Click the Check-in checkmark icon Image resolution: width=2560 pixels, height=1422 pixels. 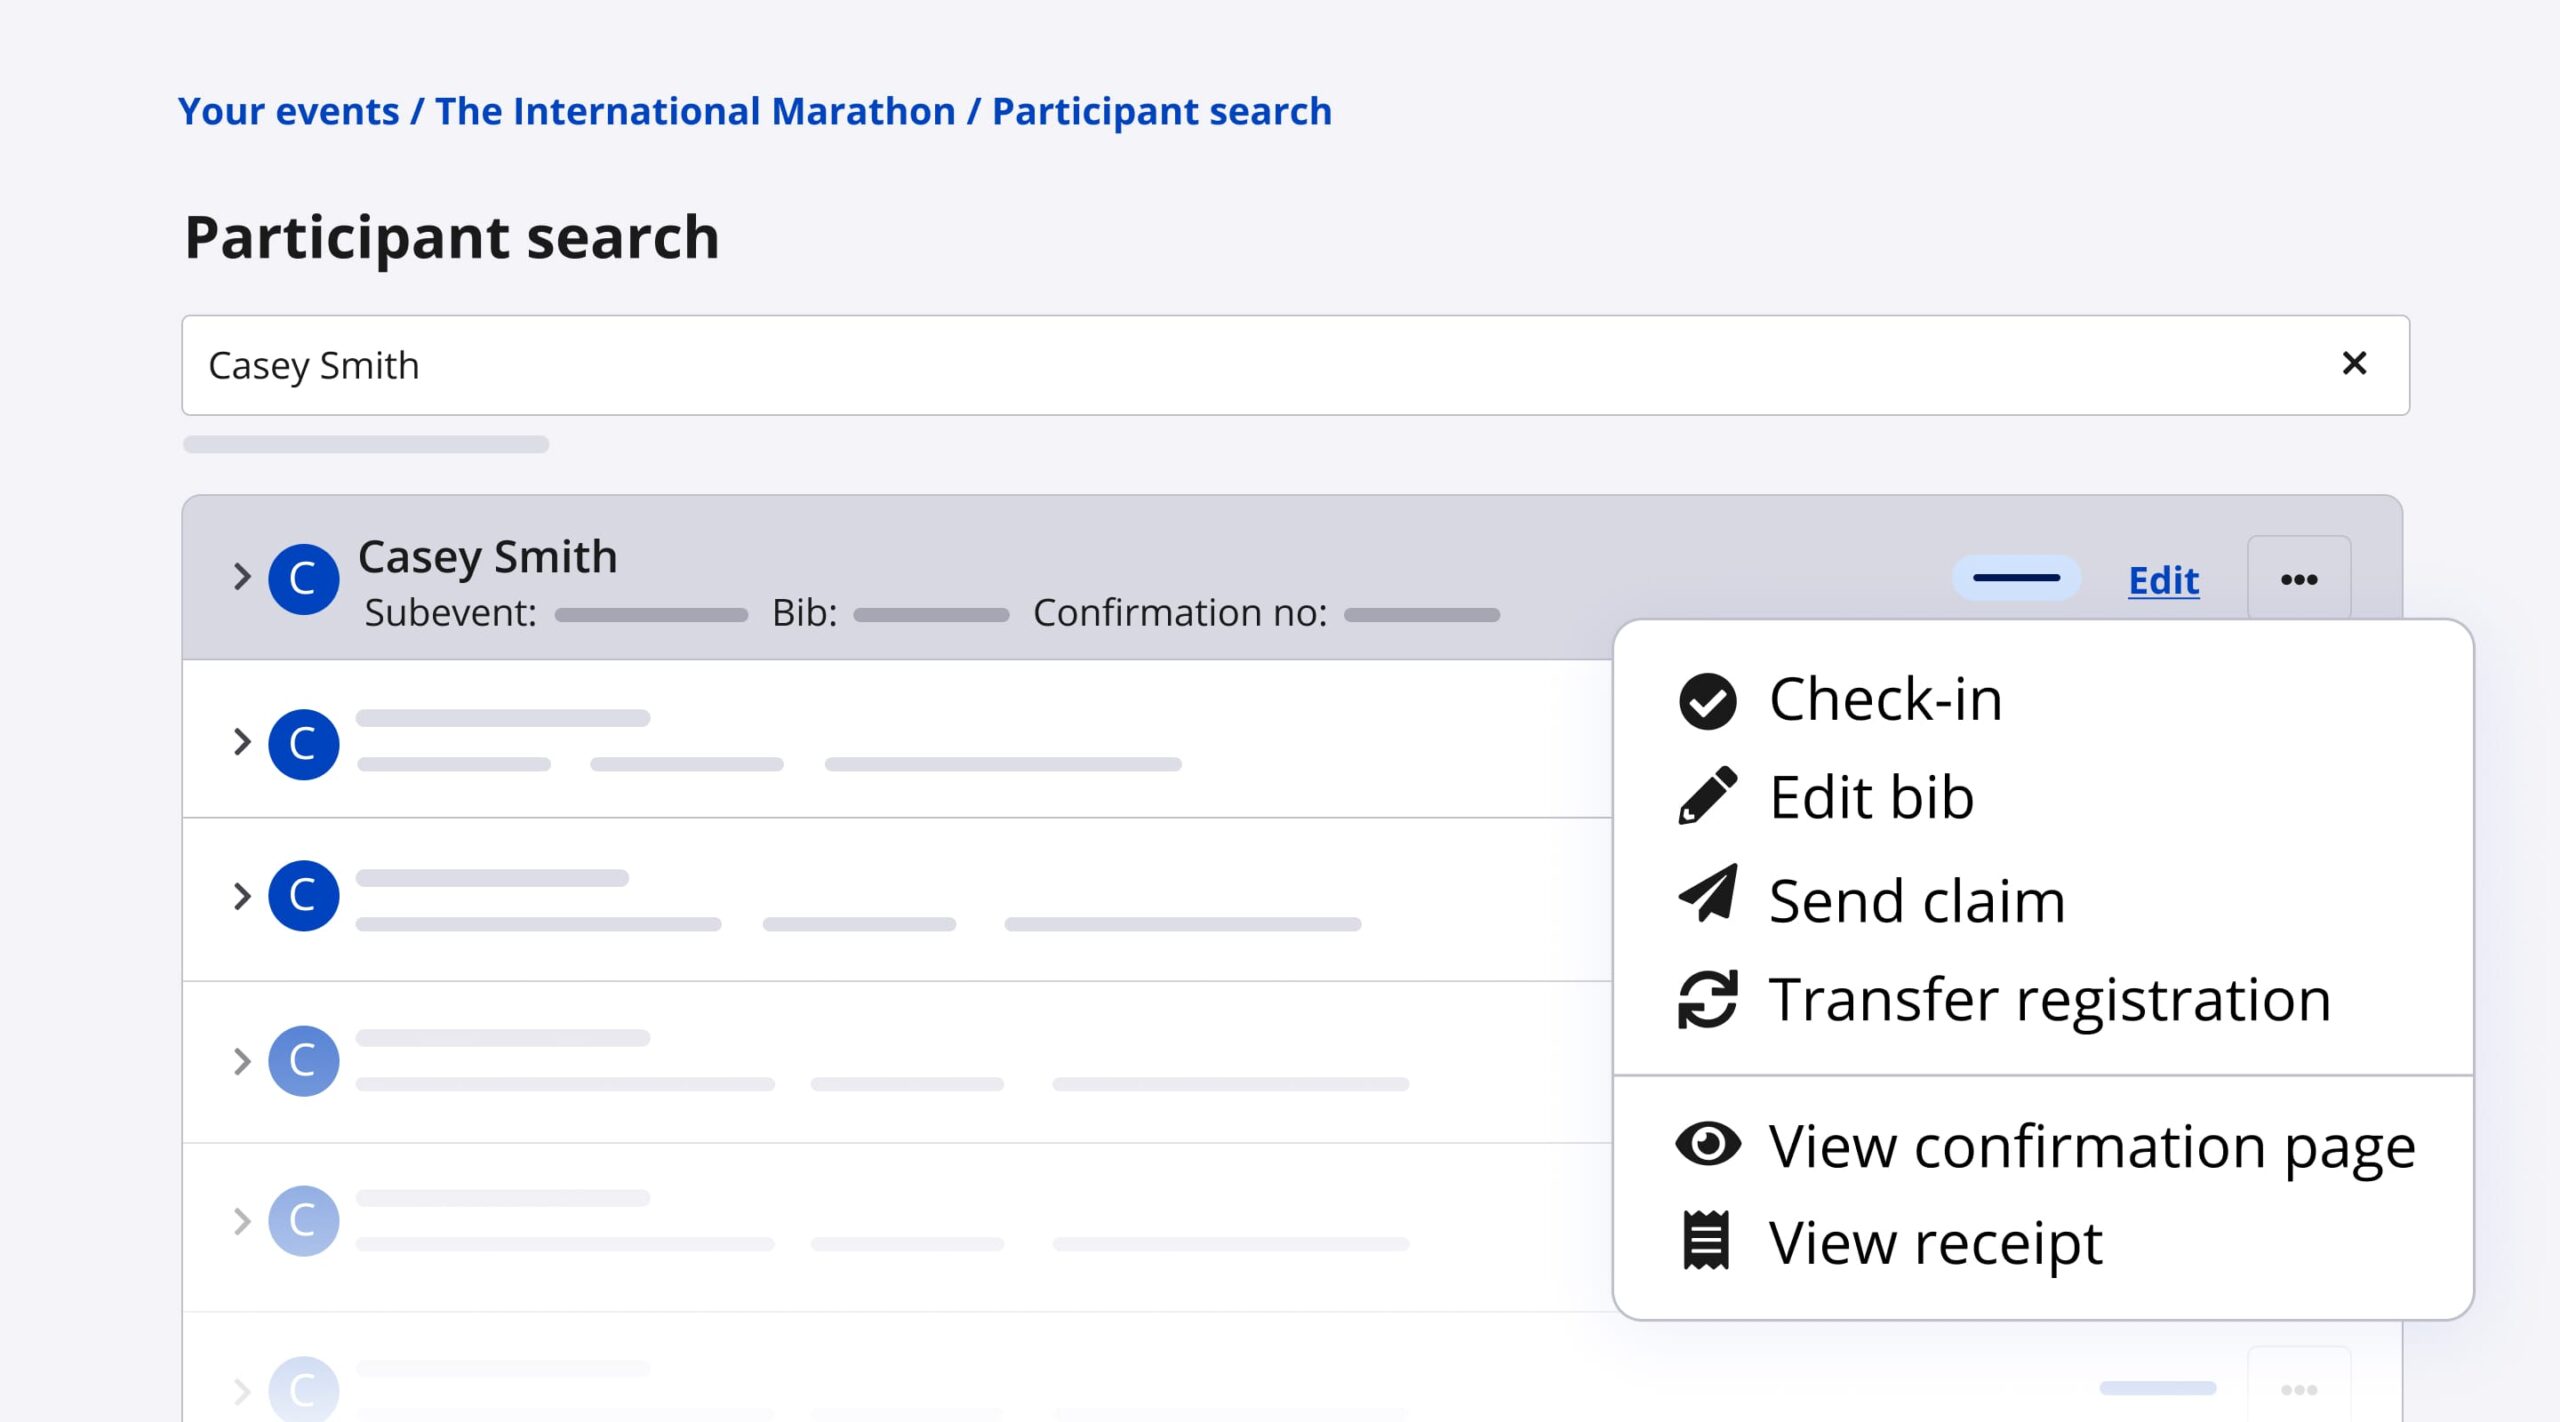(x=1707, y=700)
